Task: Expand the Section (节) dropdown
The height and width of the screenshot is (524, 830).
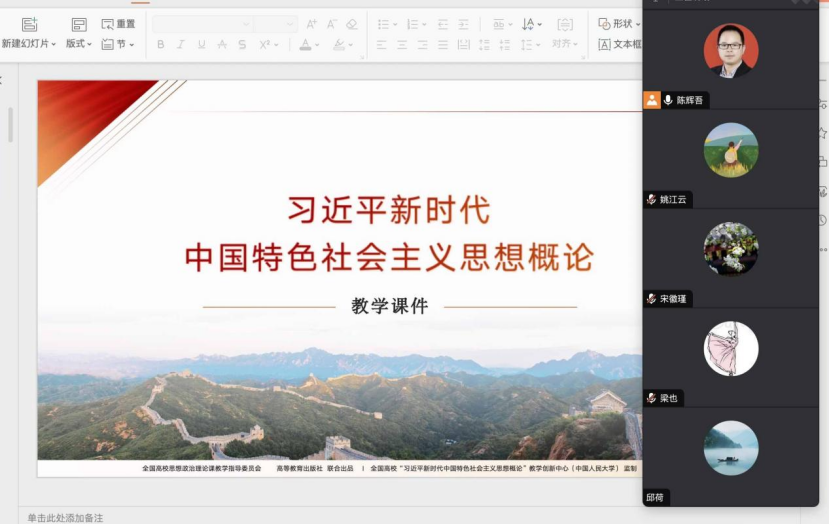Action: pos(118,45)
